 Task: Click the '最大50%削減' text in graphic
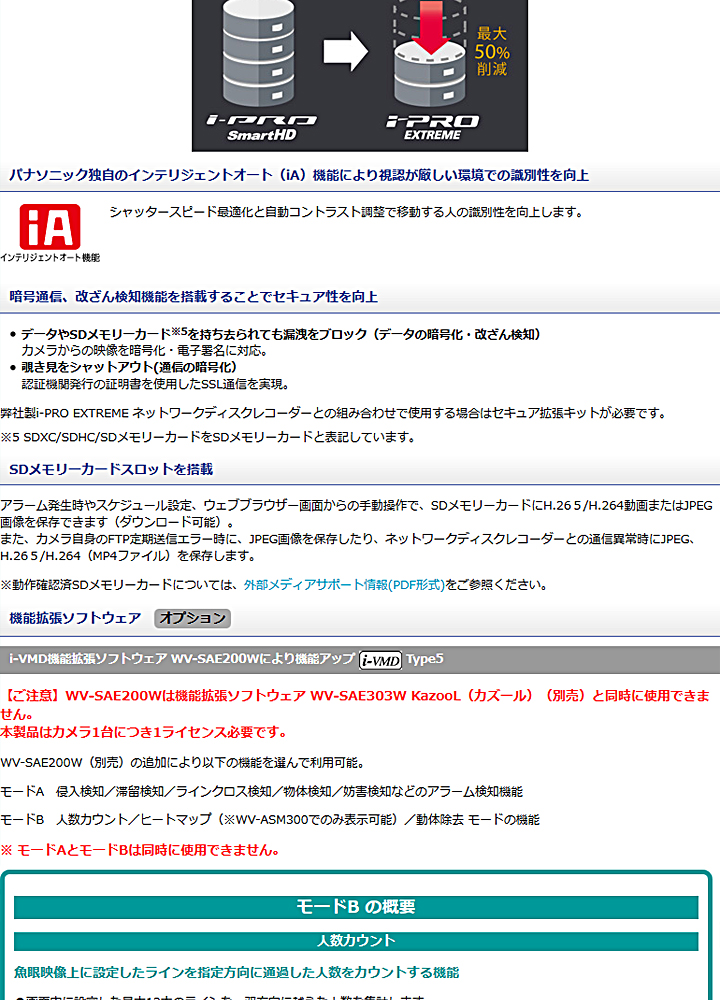coord(492,52)
